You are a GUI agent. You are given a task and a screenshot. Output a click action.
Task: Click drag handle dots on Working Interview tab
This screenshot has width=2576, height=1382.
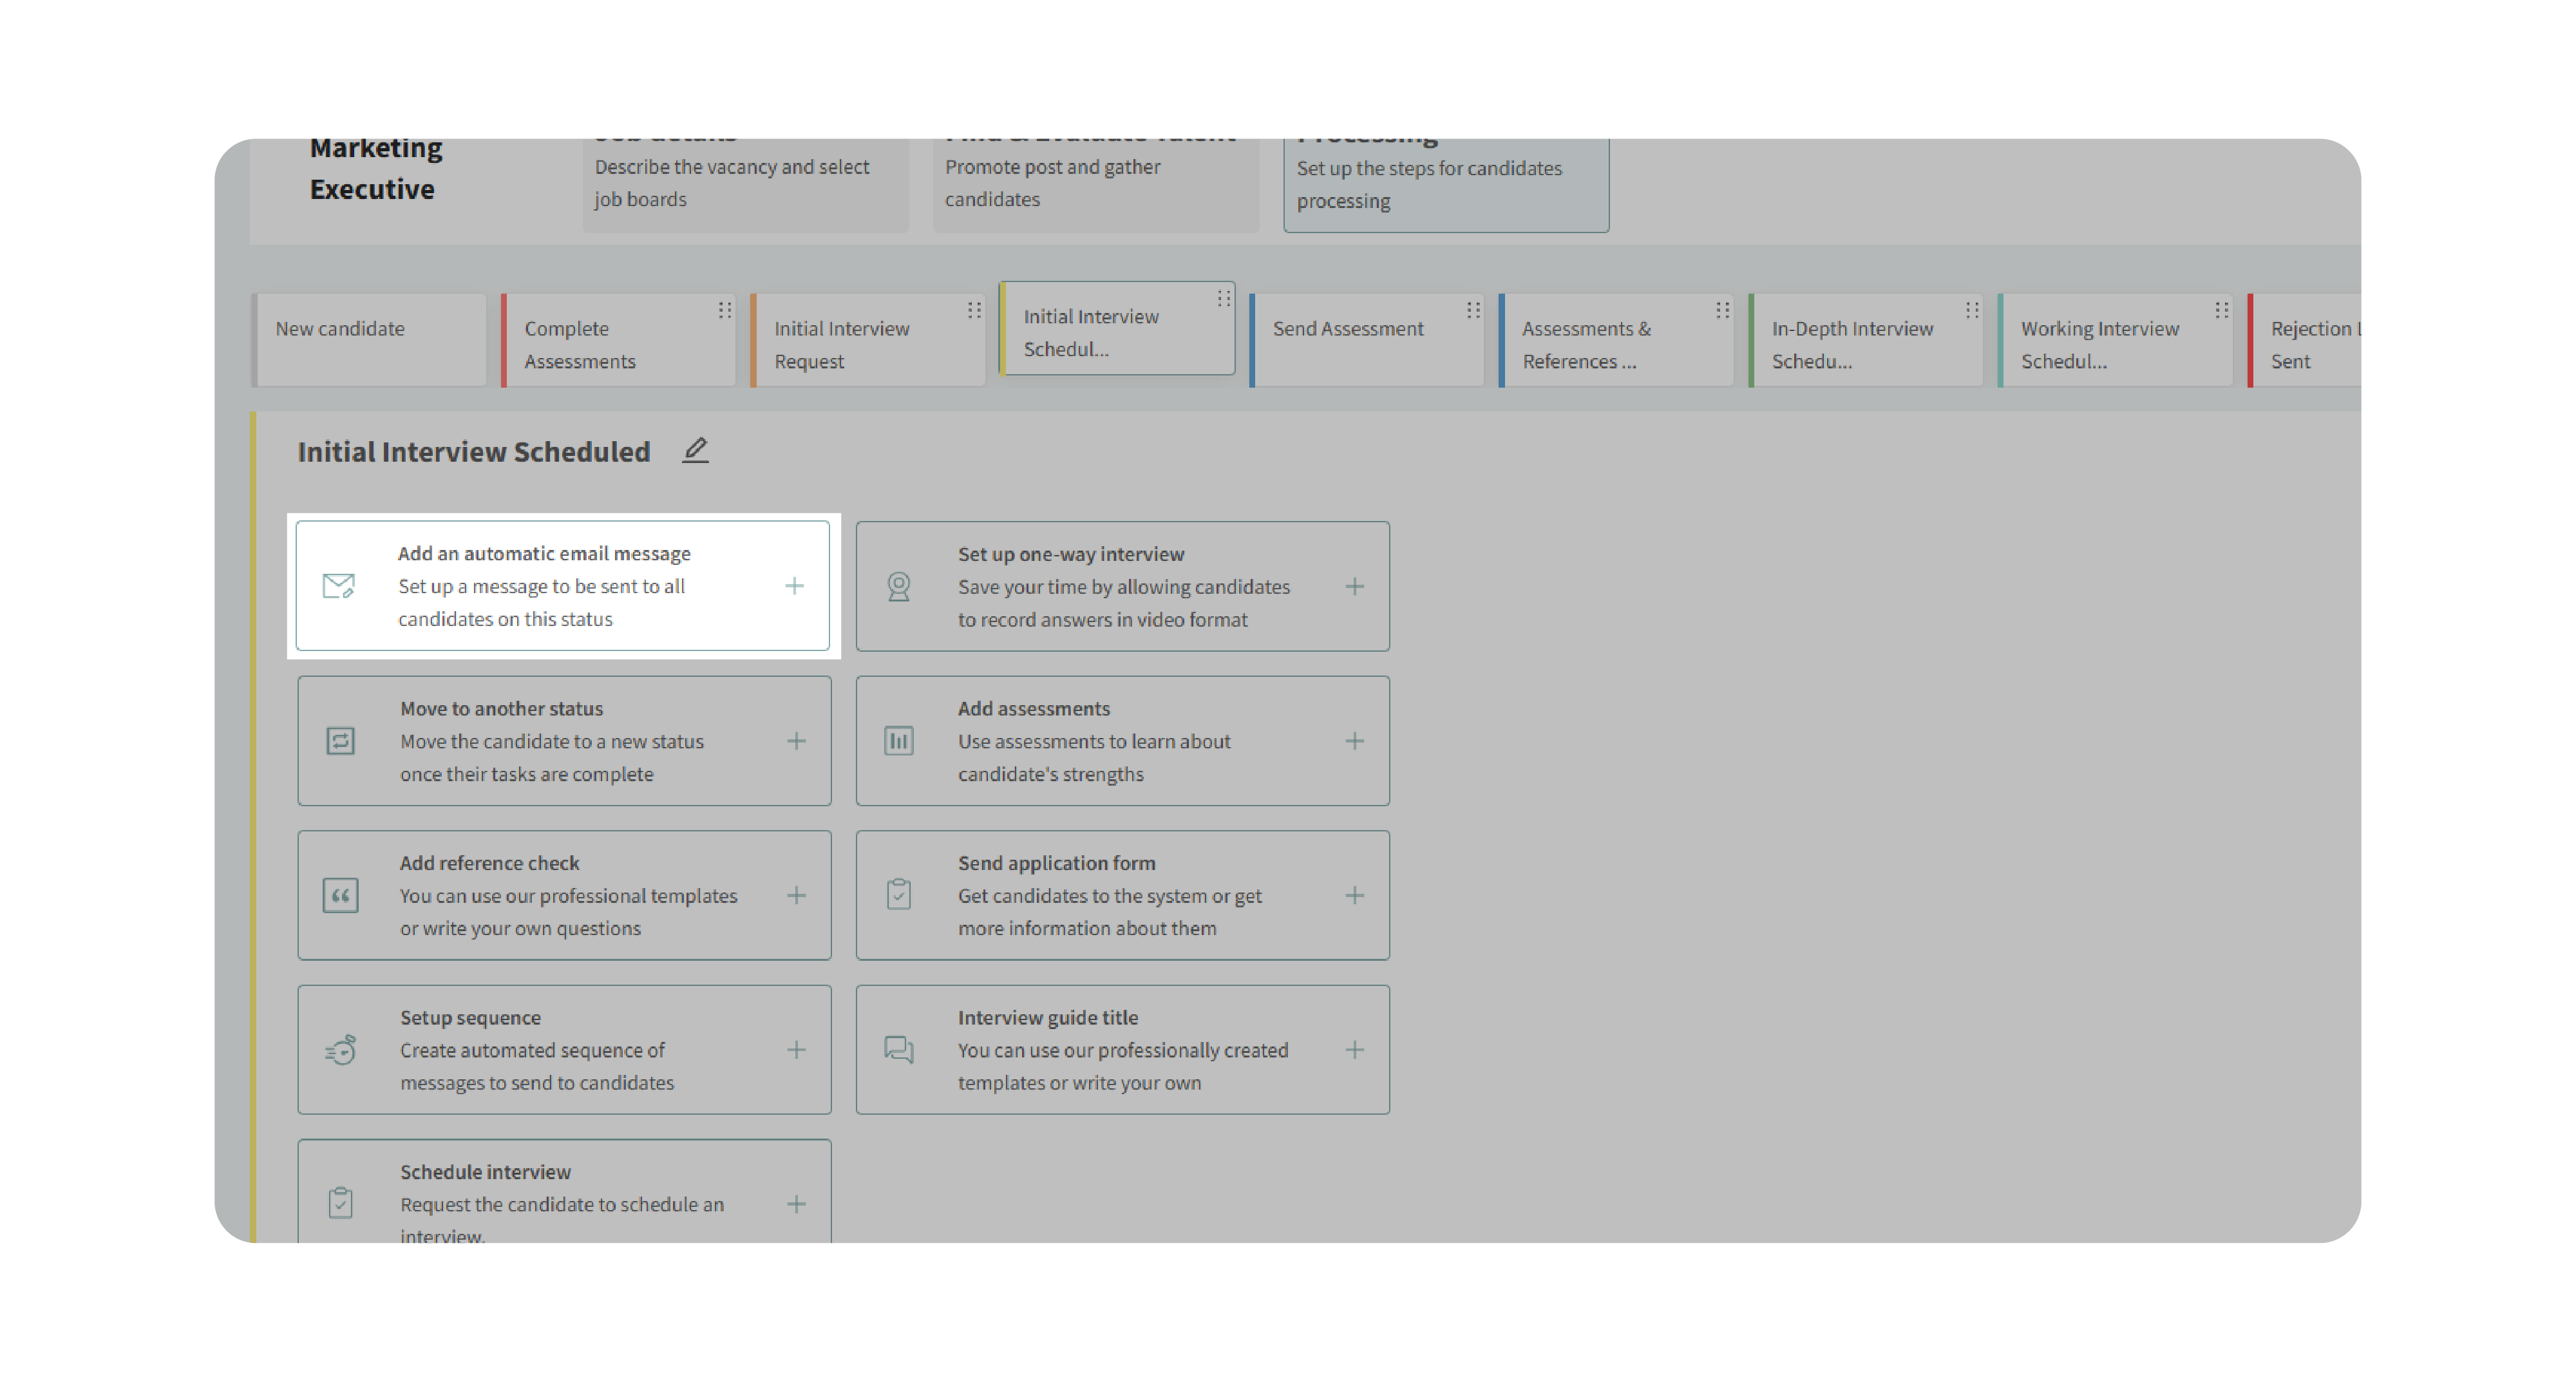[x=2221, y=311]
